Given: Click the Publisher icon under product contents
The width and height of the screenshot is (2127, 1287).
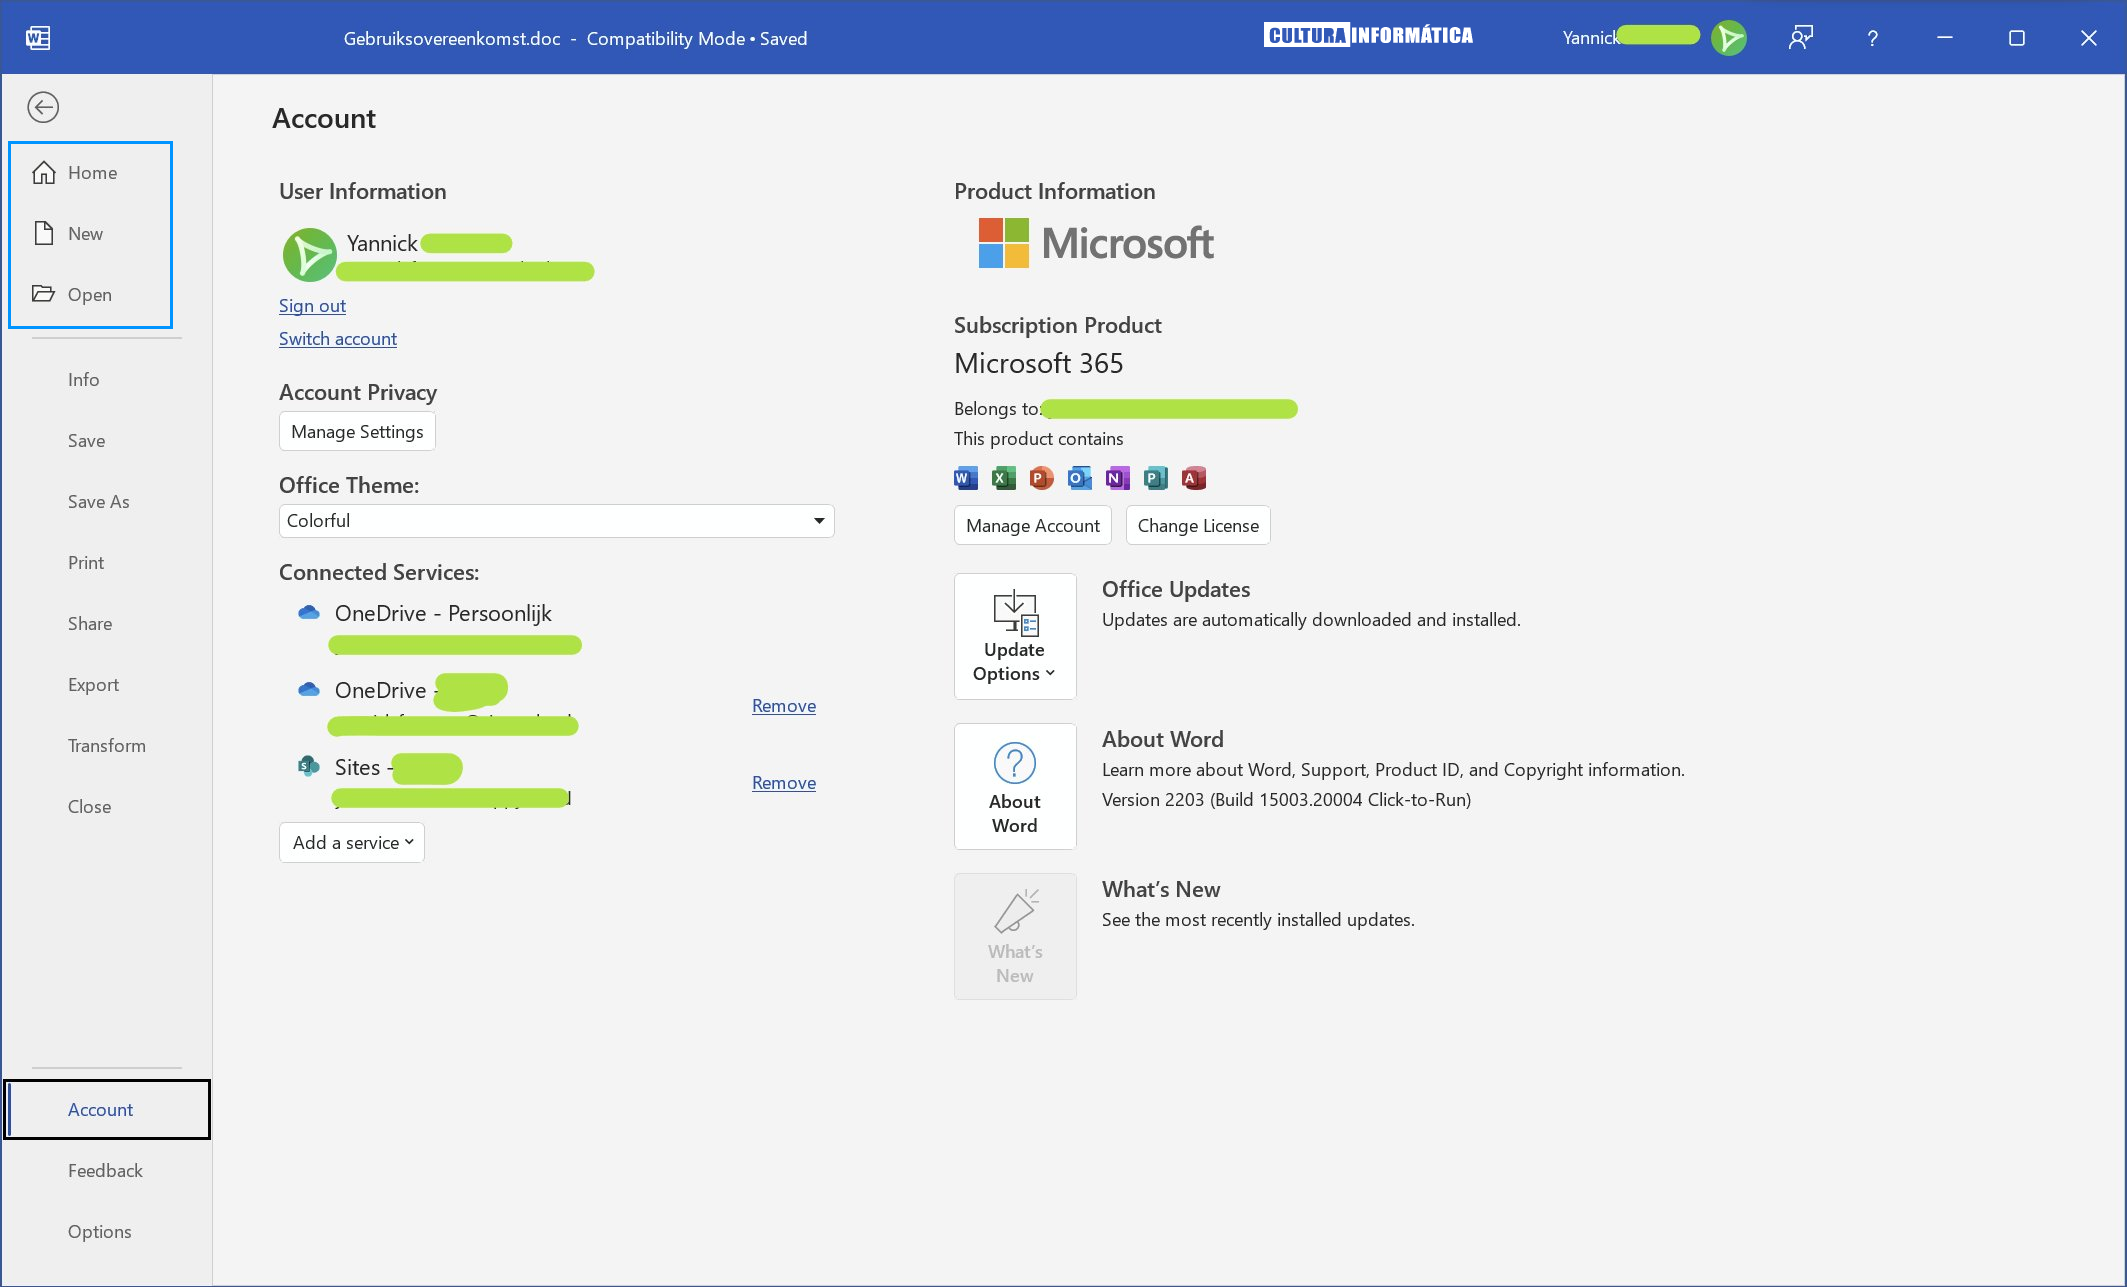Looking at the screenshot, I should click(1155, 478).
